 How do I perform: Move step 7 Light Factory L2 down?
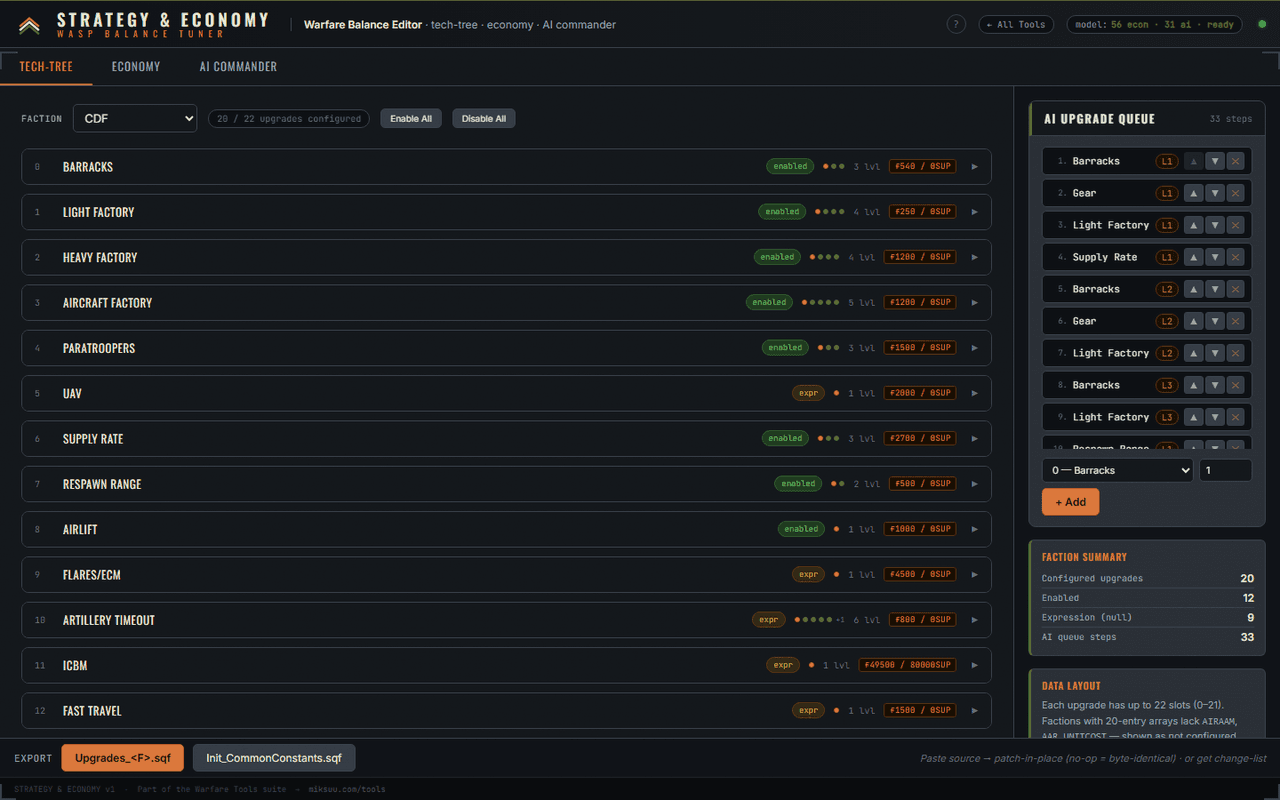[1214, 353]
